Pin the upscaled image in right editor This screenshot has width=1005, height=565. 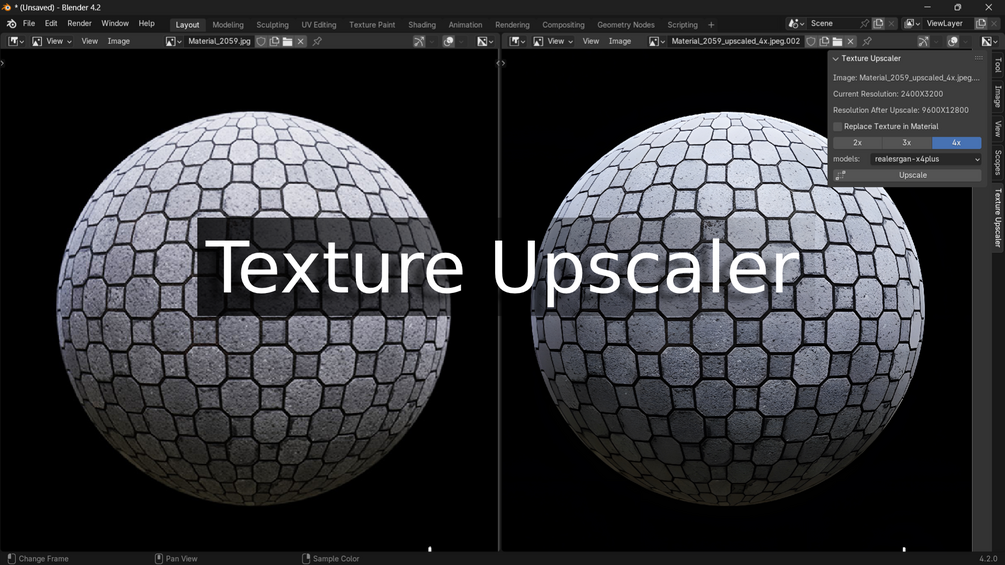(867, 41)
